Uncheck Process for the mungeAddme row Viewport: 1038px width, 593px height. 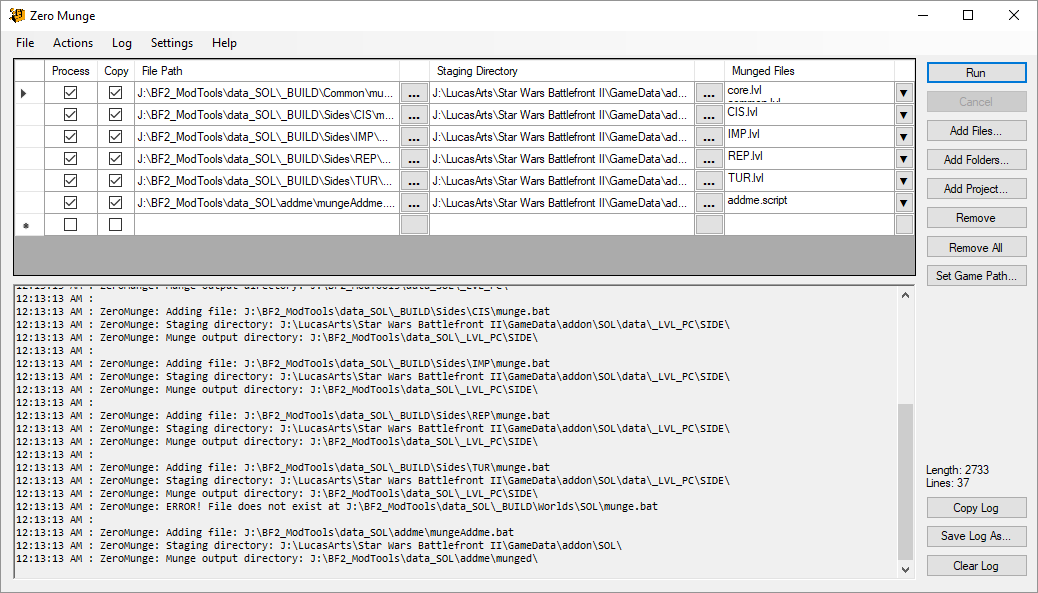tap(70, 203)
